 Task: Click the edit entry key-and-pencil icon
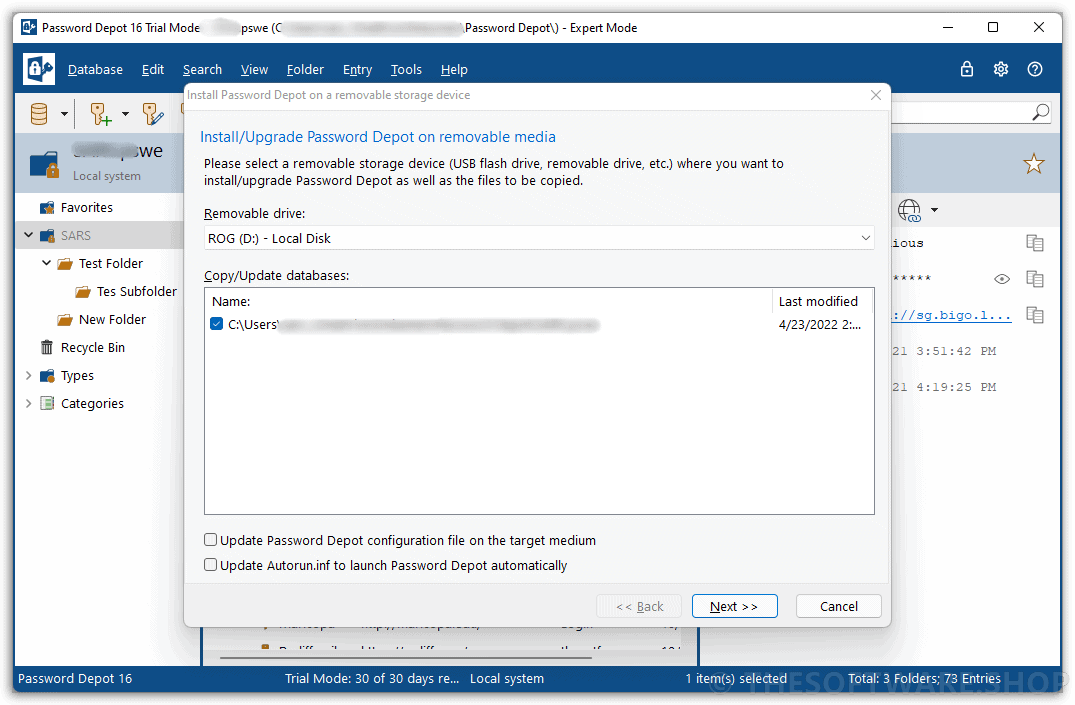(153, 114)
